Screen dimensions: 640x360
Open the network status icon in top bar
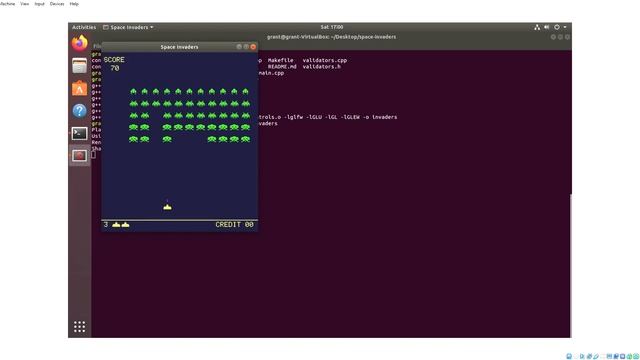coord(537,27)
